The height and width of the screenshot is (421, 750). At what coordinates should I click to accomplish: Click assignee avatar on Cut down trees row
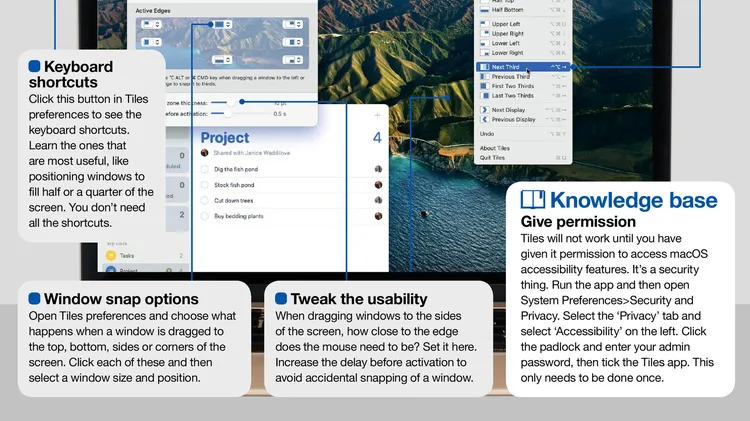[378, 200]
